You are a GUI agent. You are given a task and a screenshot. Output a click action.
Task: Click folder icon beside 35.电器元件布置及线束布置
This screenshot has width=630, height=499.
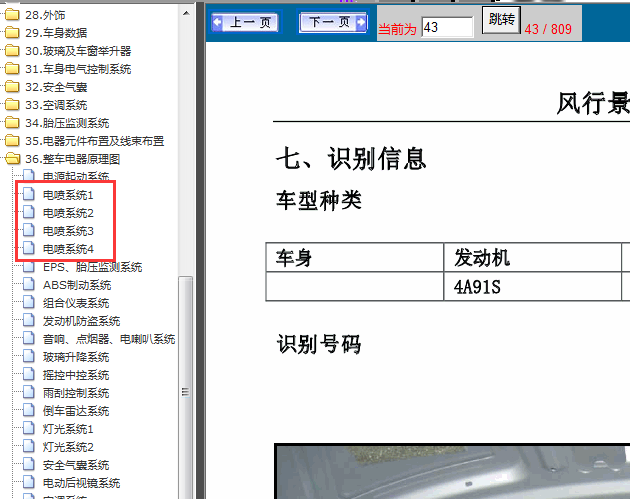point(12,141)
